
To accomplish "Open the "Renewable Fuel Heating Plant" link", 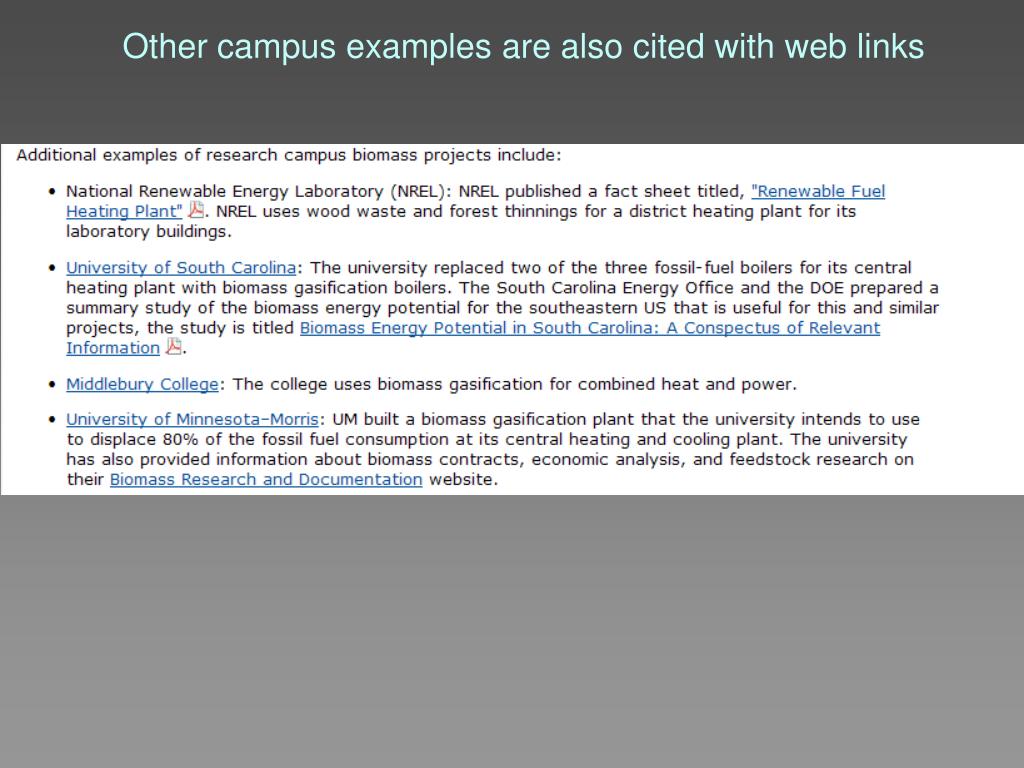I will 817,191.
